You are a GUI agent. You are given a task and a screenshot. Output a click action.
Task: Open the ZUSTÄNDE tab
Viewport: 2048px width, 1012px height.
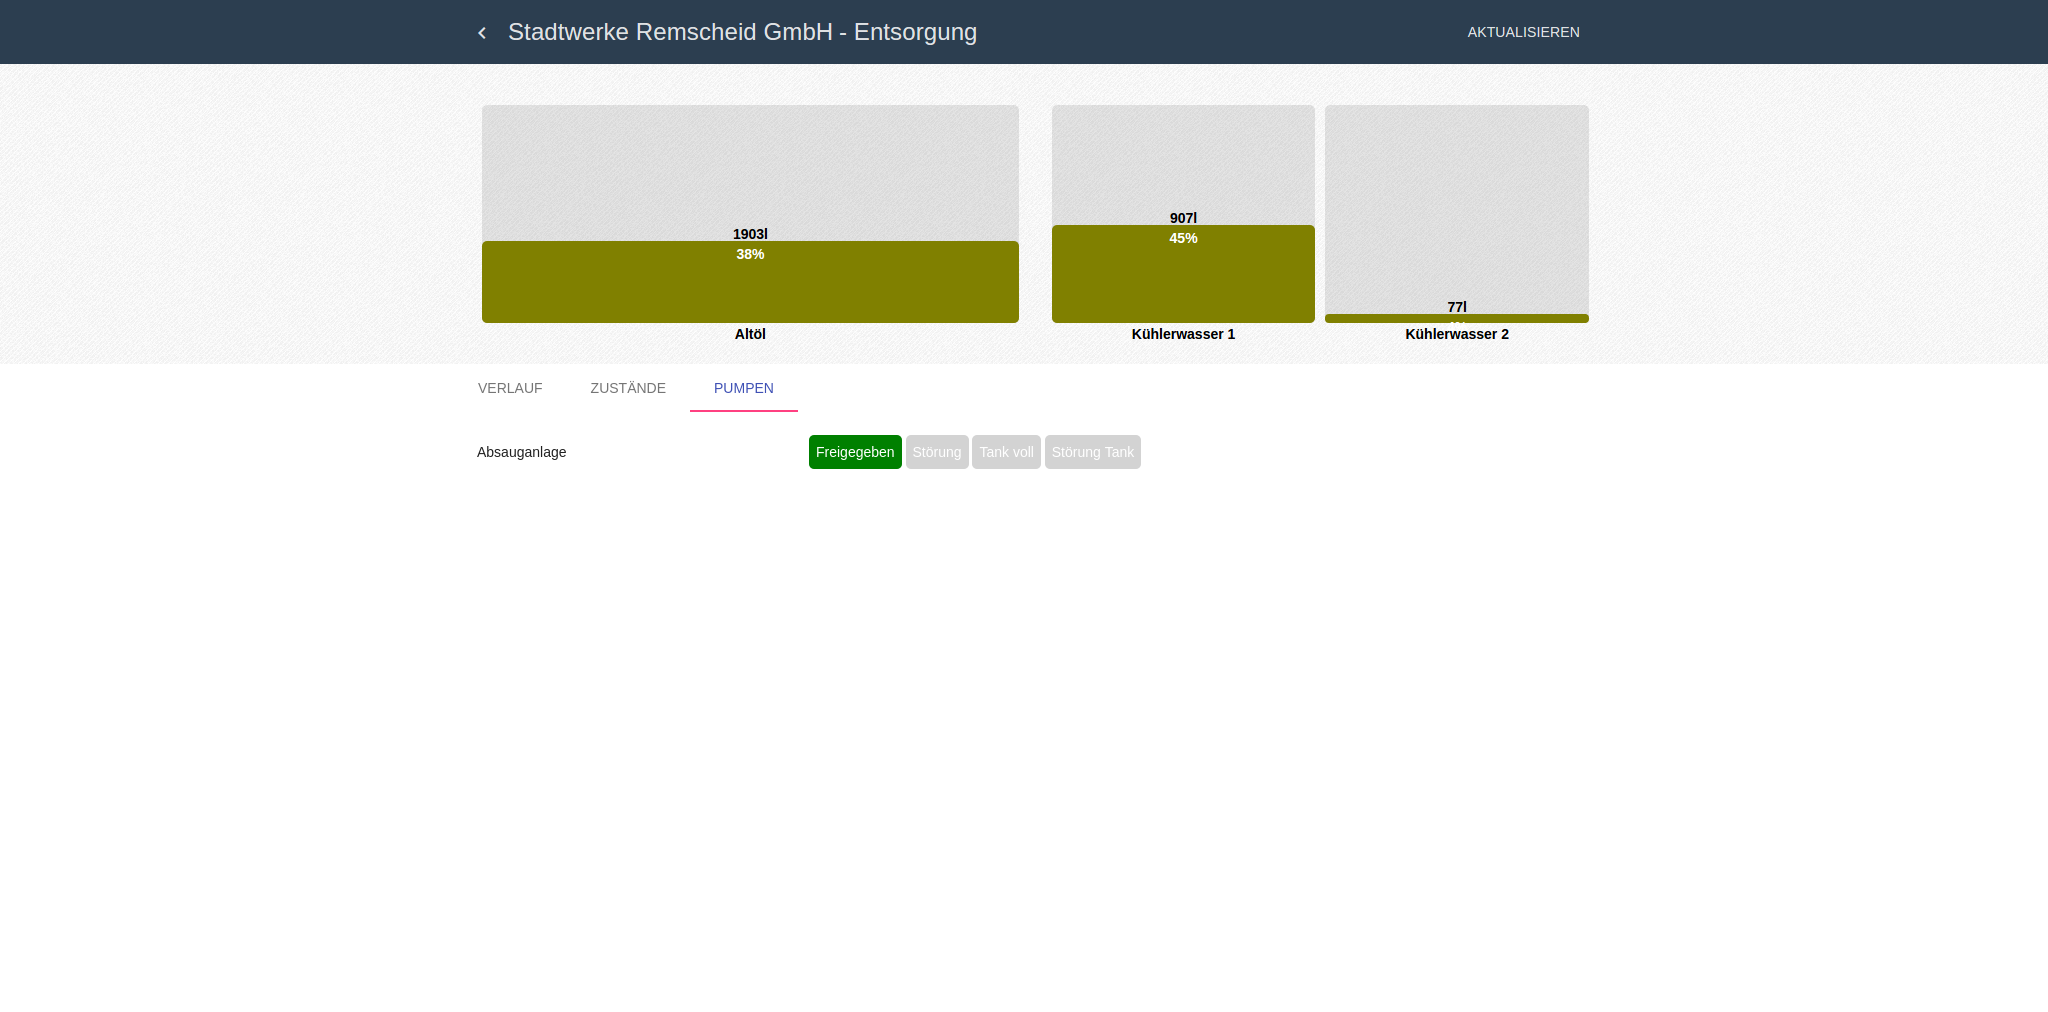pos(627,388)
